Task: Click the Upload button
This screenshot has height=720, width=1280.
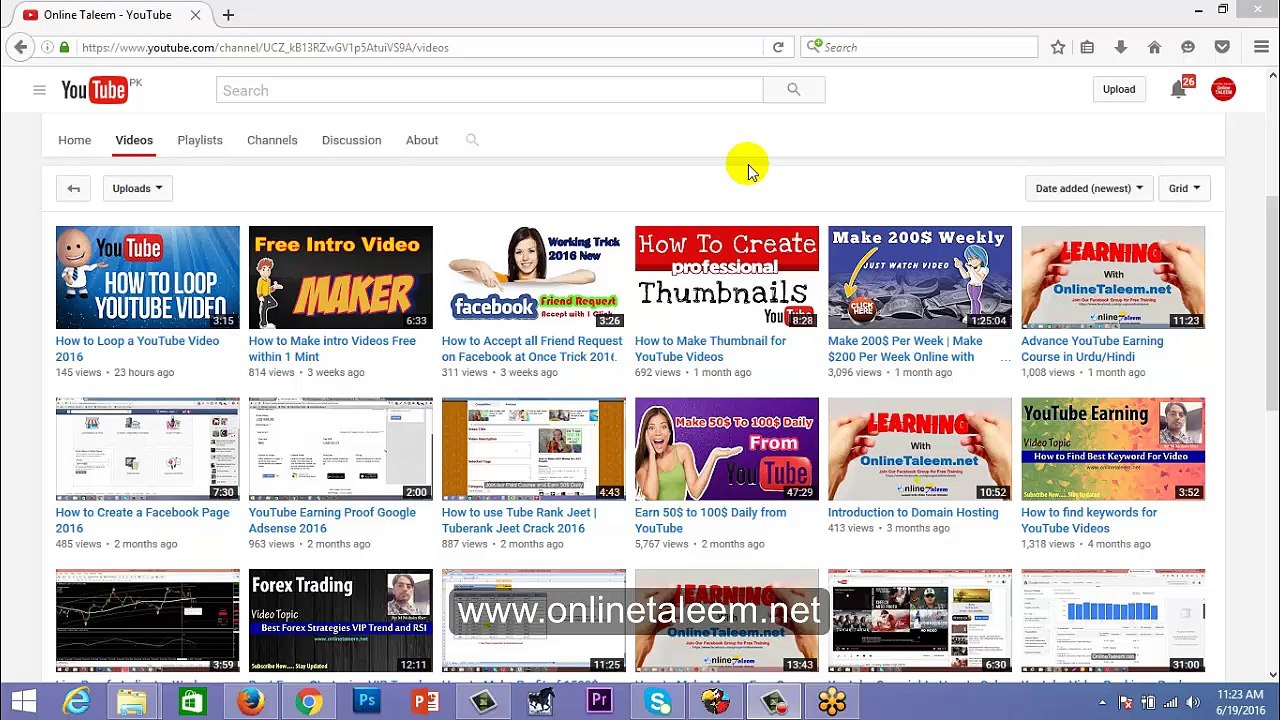Action: 1119,90
